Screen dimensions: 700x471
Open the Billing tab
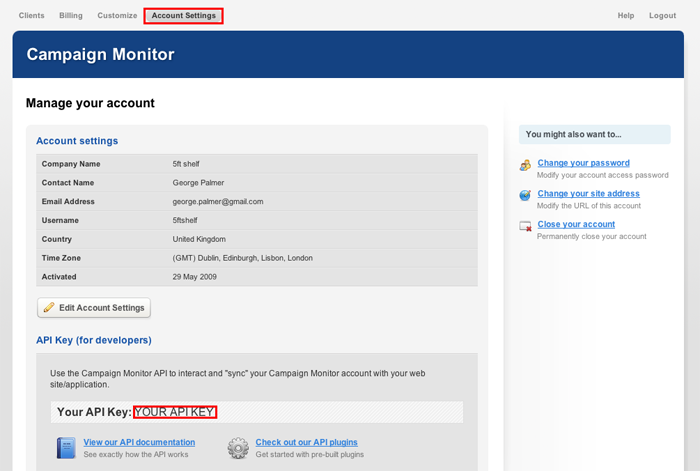[x=71, y=16]
